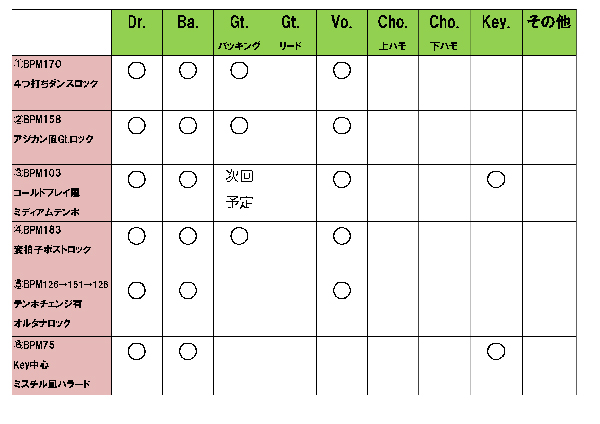Click the Key. circle in the BPM103 row
Screen dimensions: 600x424
click(494, 180)
